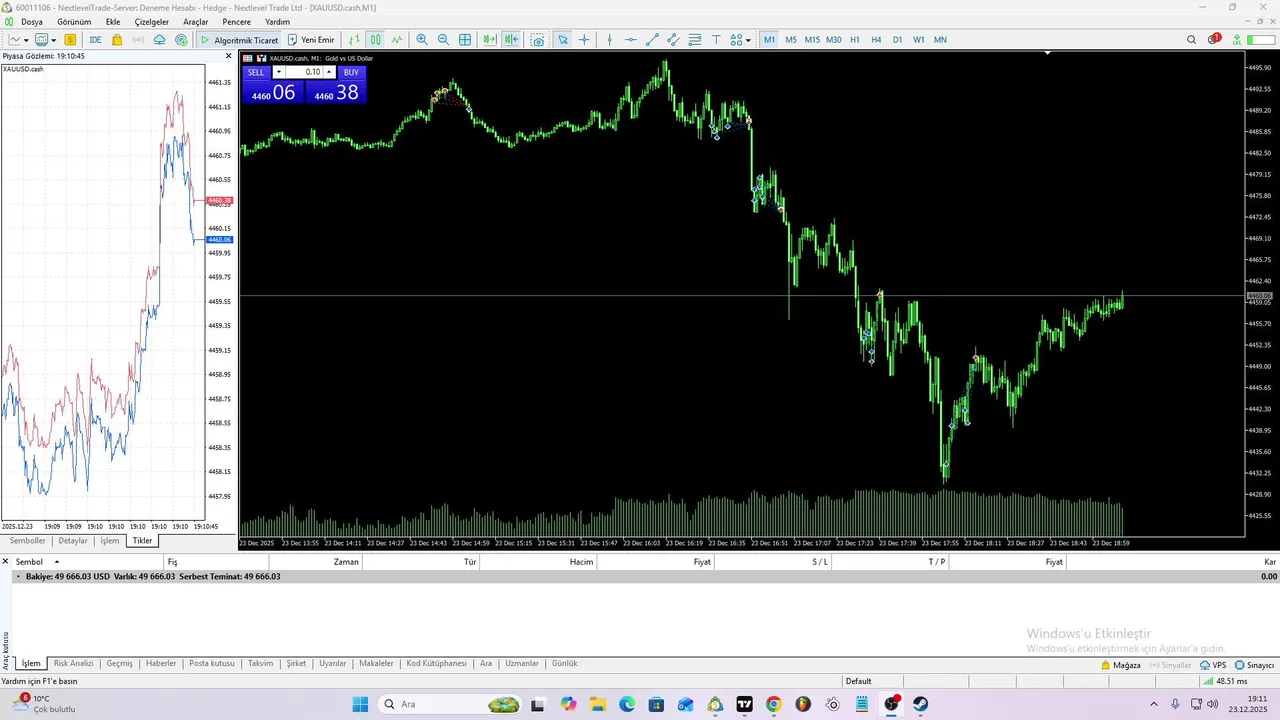Open the Araçlar menu
Image resolution: width=1280 pixels, height=720 pixels.
click(x=196, y=22)
